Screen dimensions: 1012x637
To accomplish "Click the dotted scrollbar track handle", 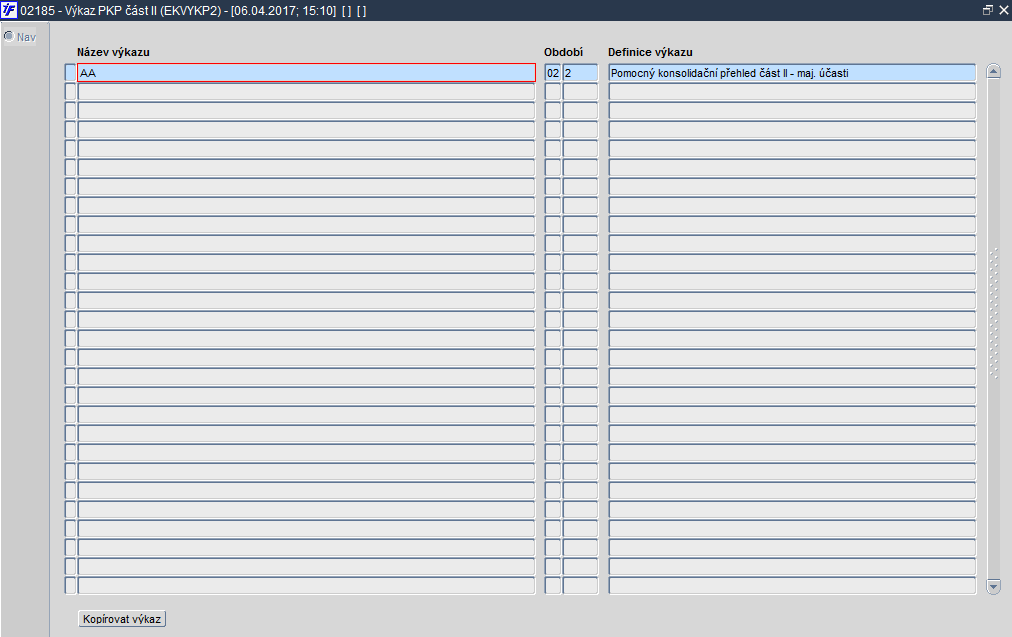I will (994, 313).
